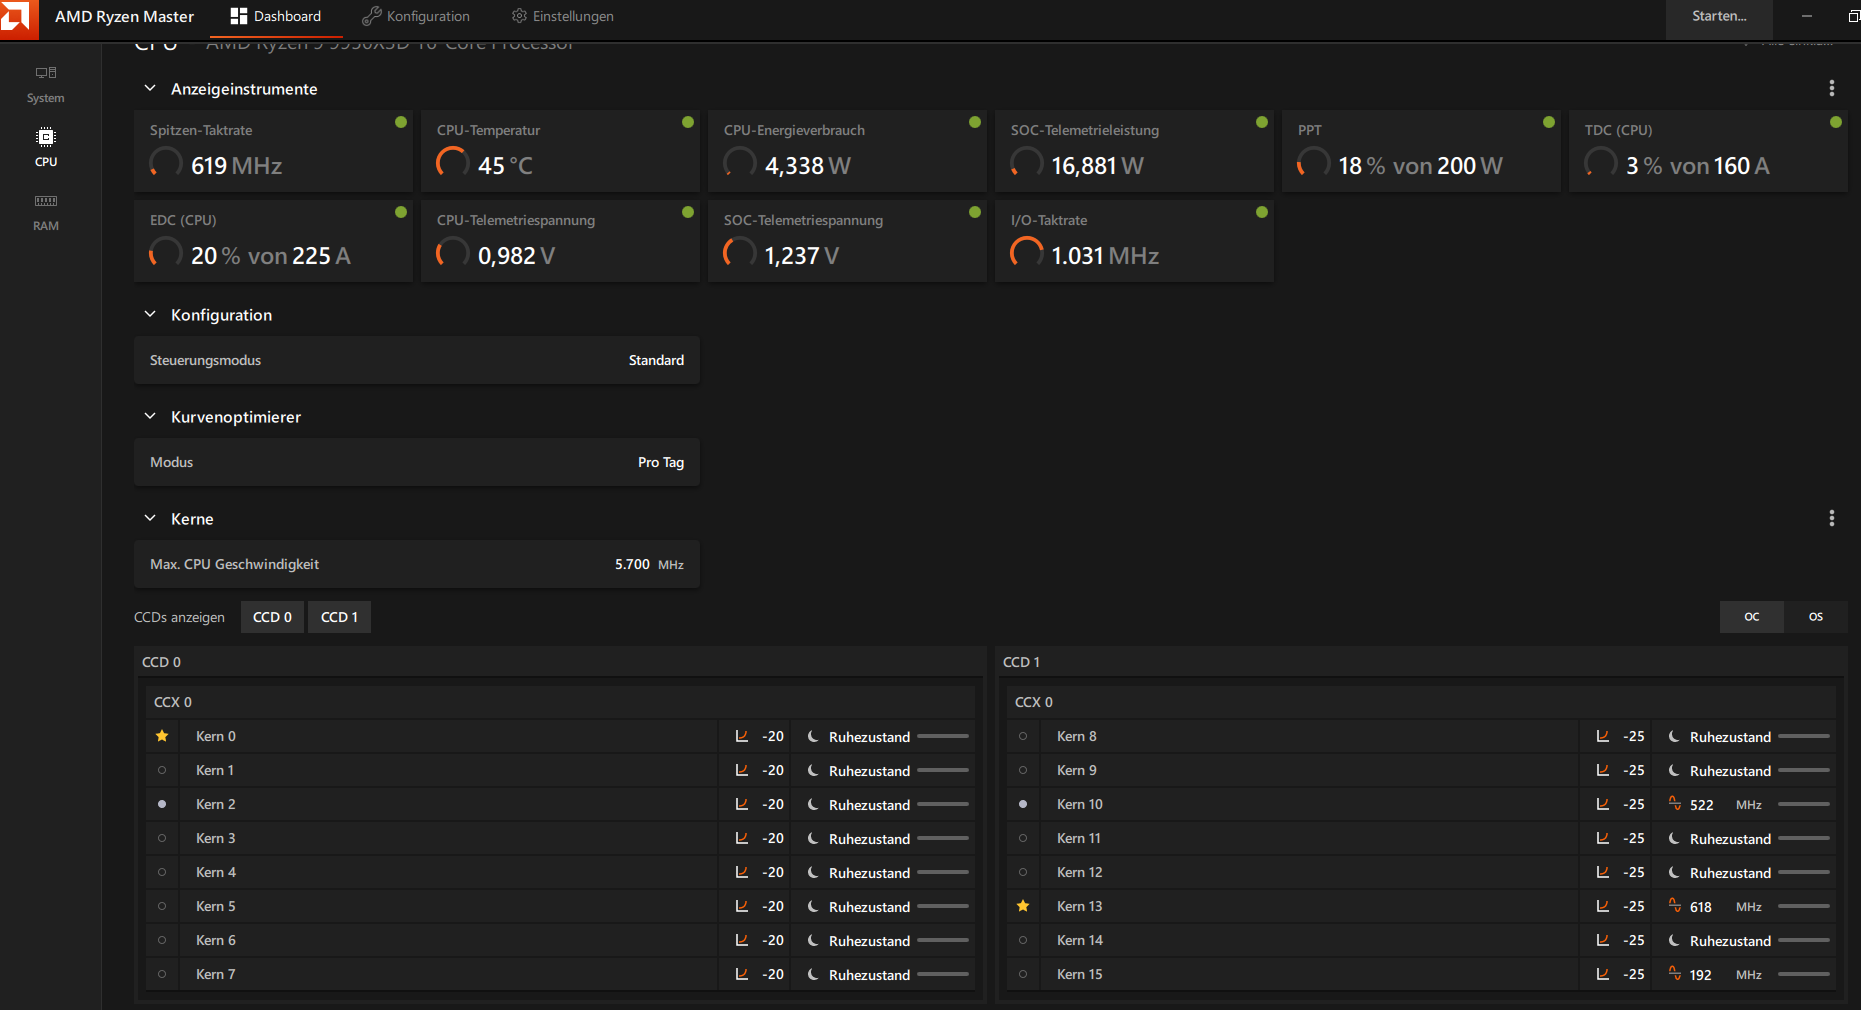Click the CCD 1 panel header label
The height and width of the screenshot is (1010, 1861).
[1021, 662]
